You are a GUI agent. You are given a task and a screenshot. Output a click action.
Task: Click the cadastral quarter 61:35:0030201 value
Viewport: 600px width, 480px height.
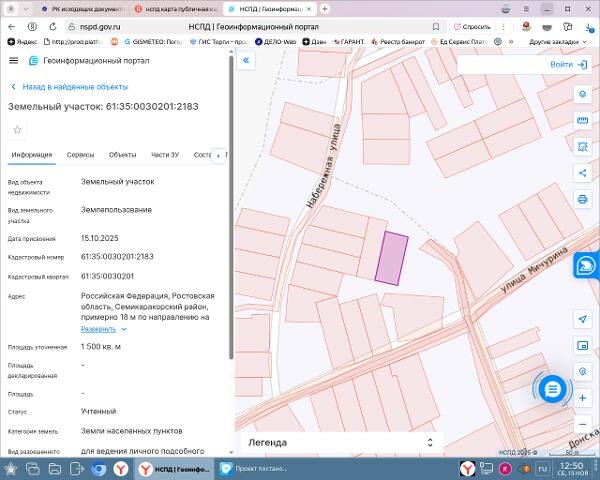pos(107,276)
